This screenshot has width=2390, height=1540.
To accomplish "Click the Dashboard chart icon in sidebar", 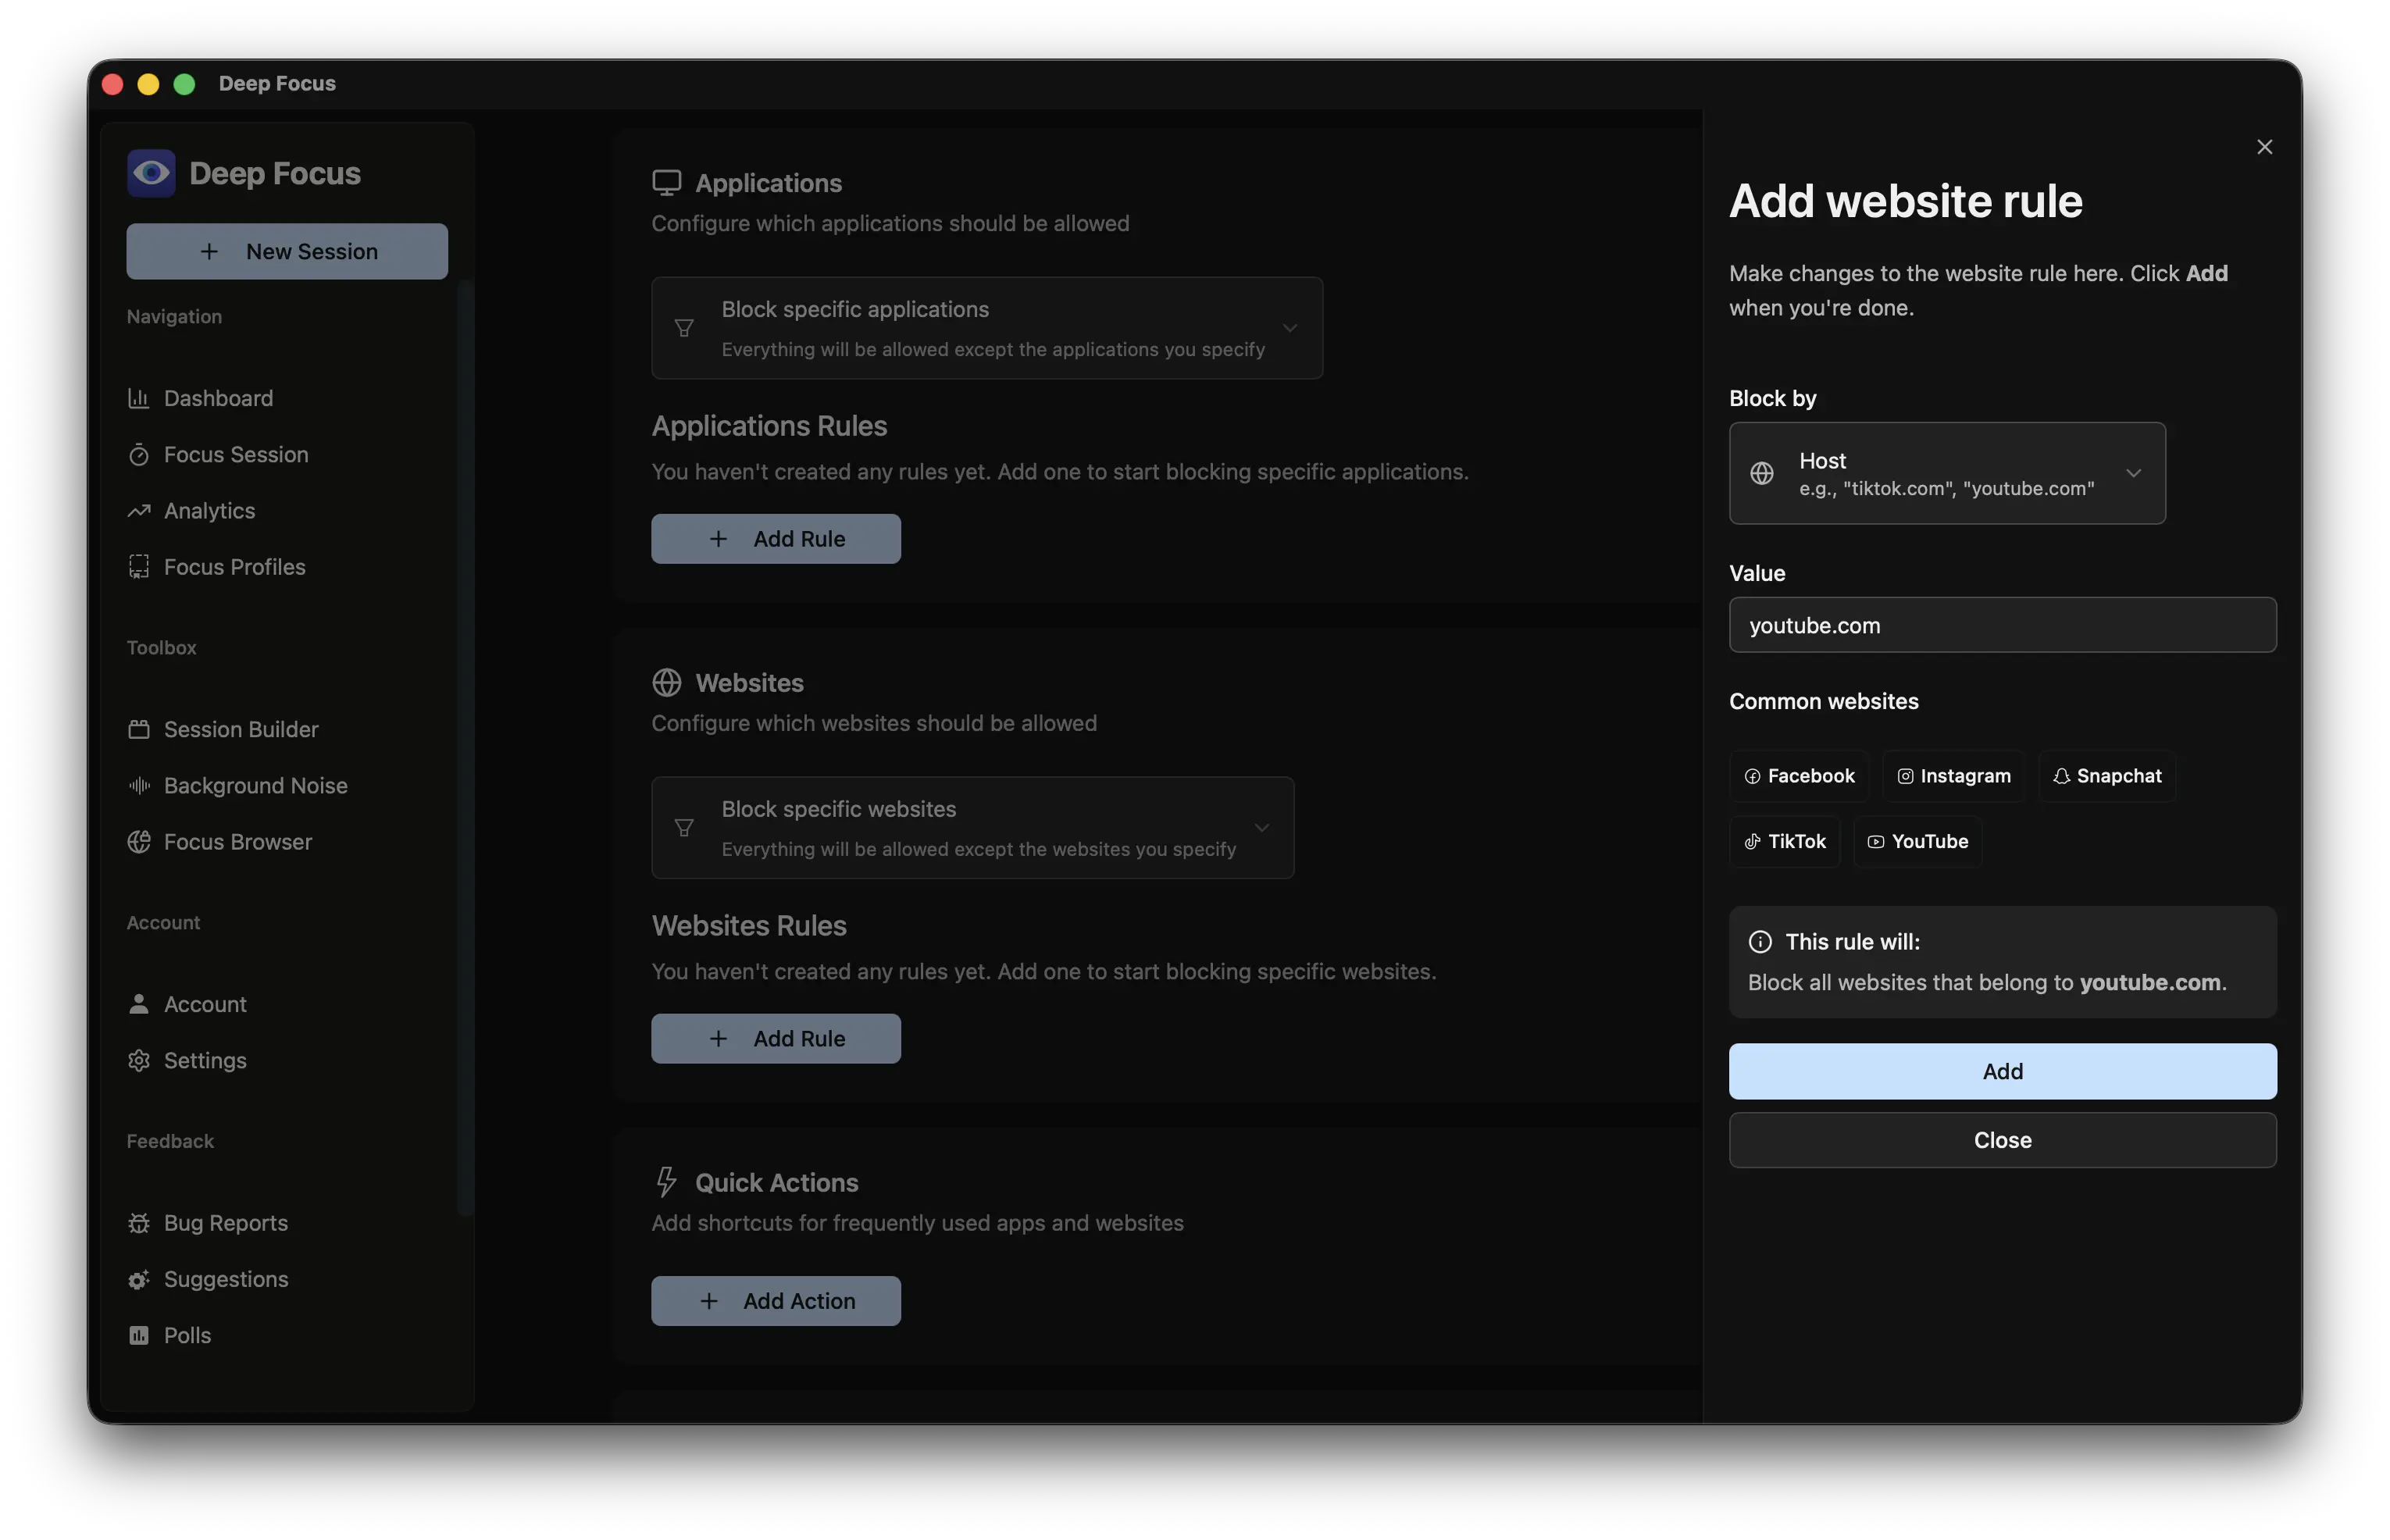I will point(139,398).
